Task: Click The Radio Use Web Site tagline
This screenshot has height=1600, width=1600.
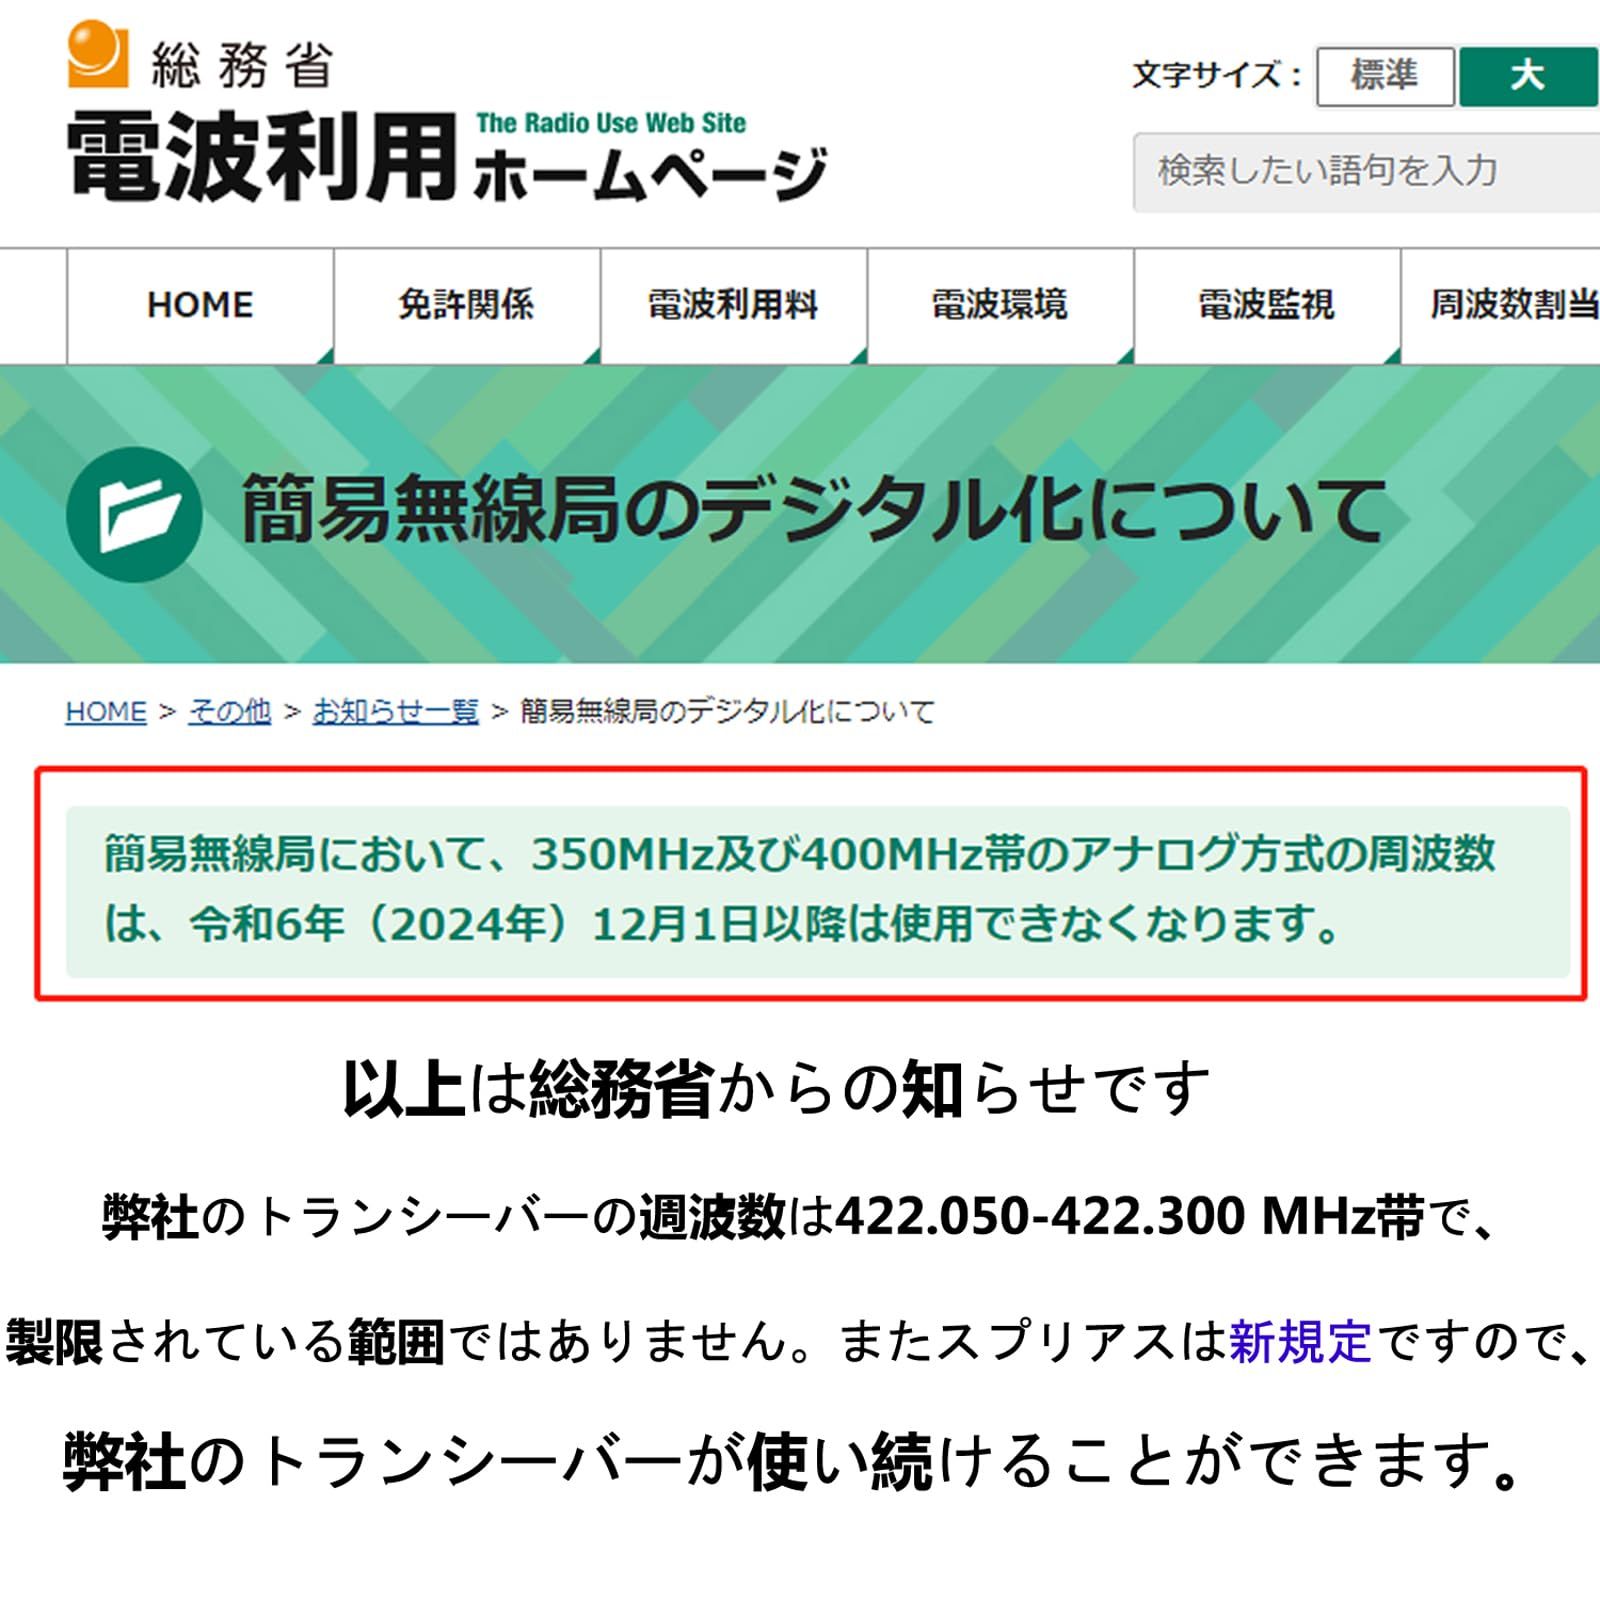Action: pos(611,123)
